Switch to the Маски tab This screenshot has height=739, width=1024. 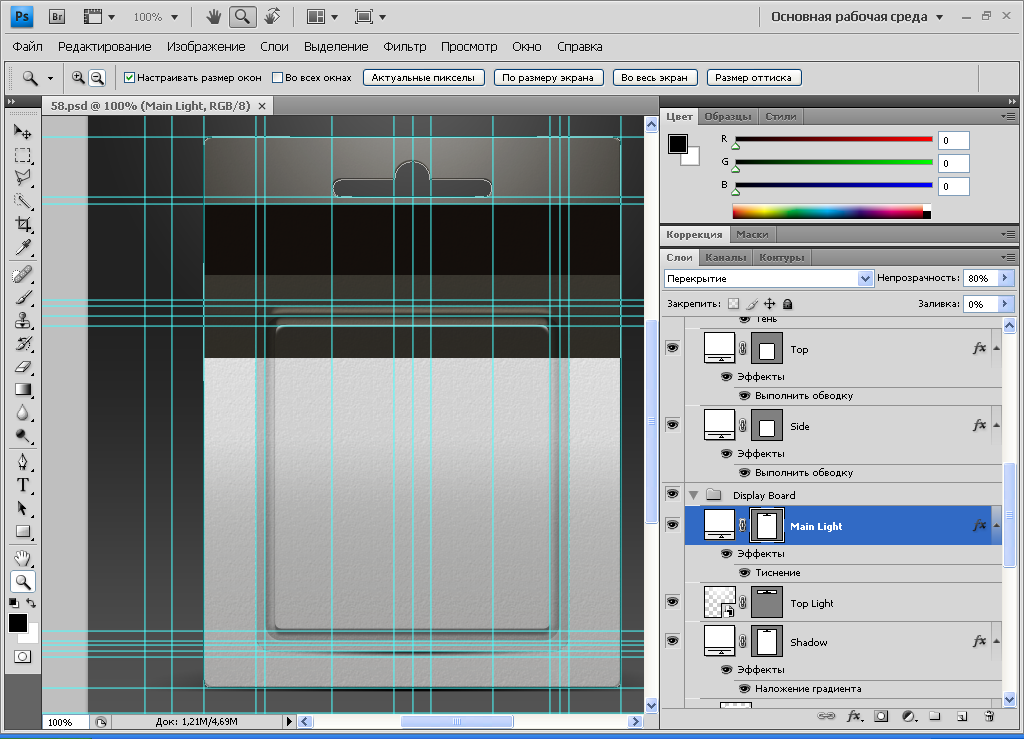click(752, 234)
